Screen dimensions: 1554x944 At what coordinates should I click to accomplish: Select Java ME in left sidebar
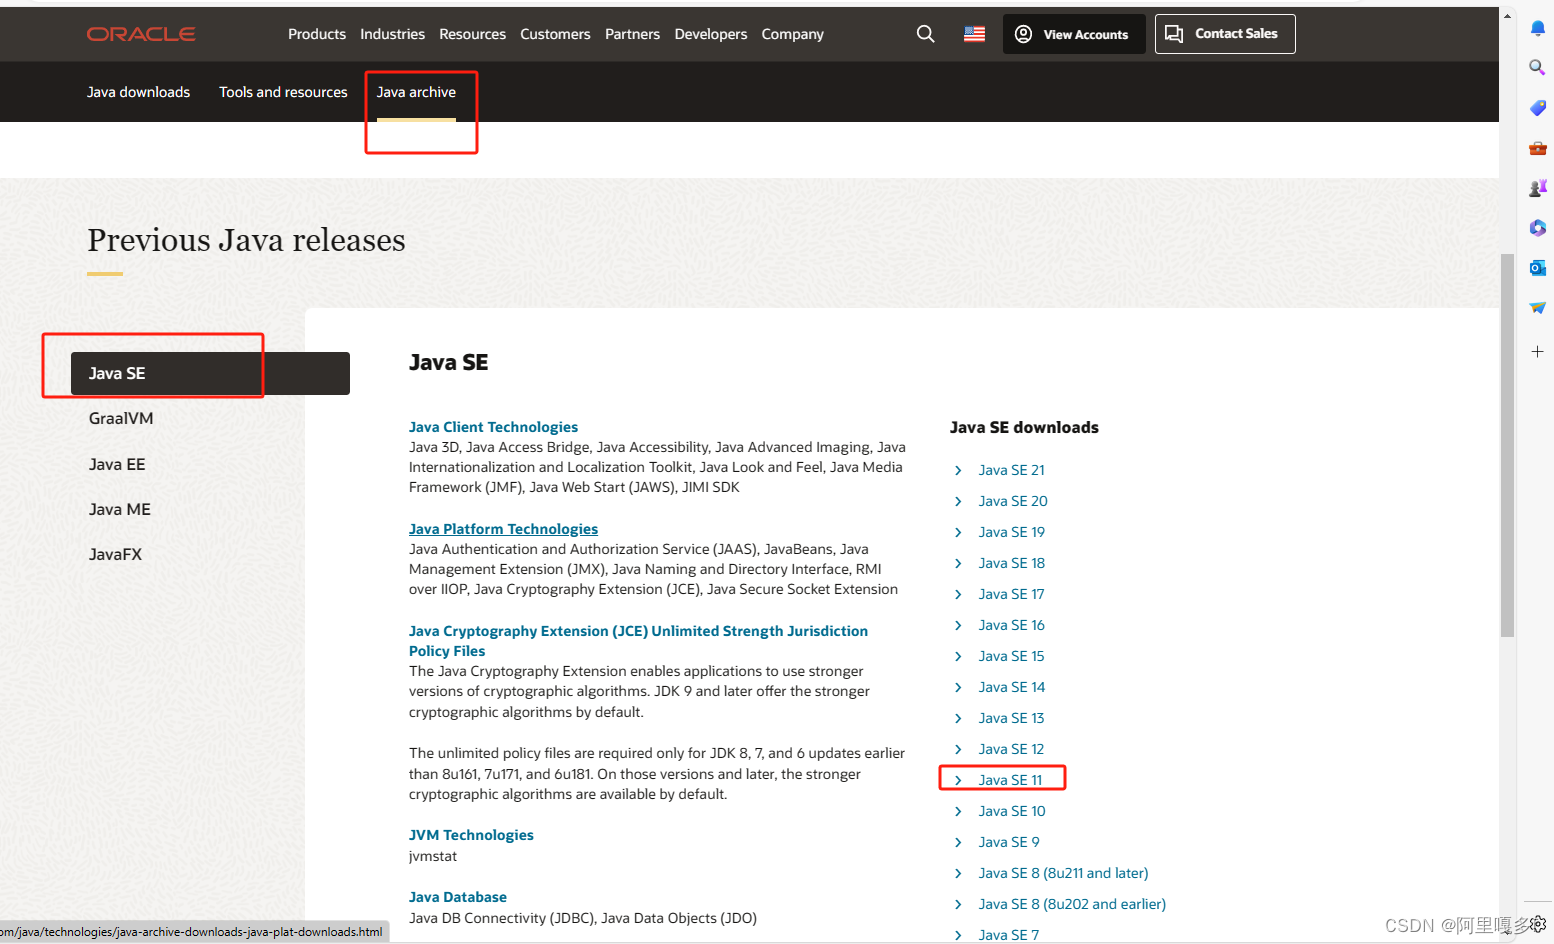point(119,509)
